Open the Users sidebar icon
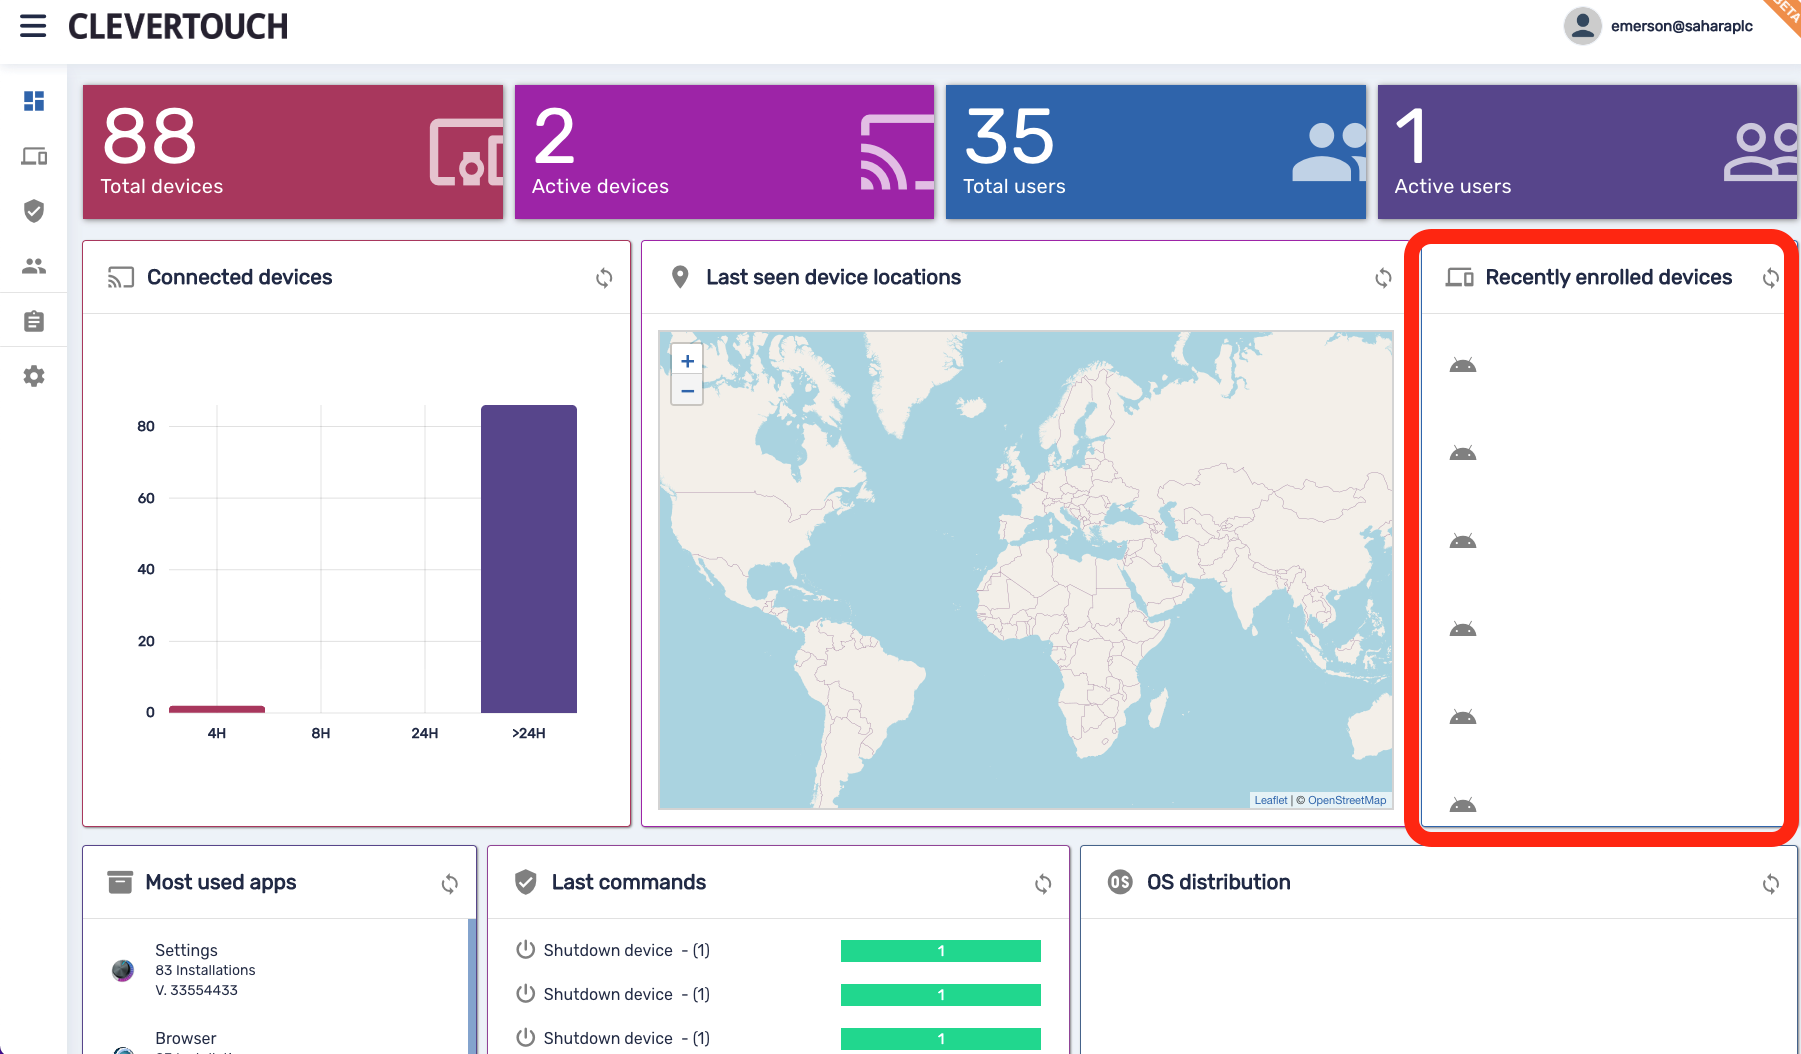Viewport: 1801px width, 1054px height. point(34,266)
